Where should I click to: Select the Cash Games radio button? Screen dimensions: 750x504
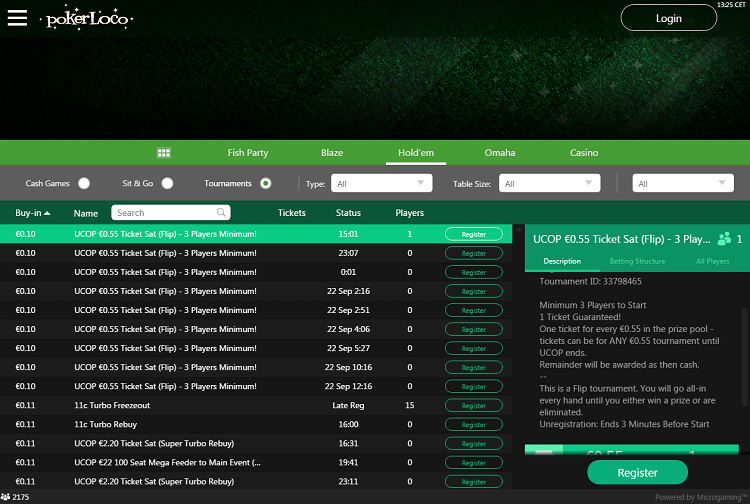pos(84,183)
